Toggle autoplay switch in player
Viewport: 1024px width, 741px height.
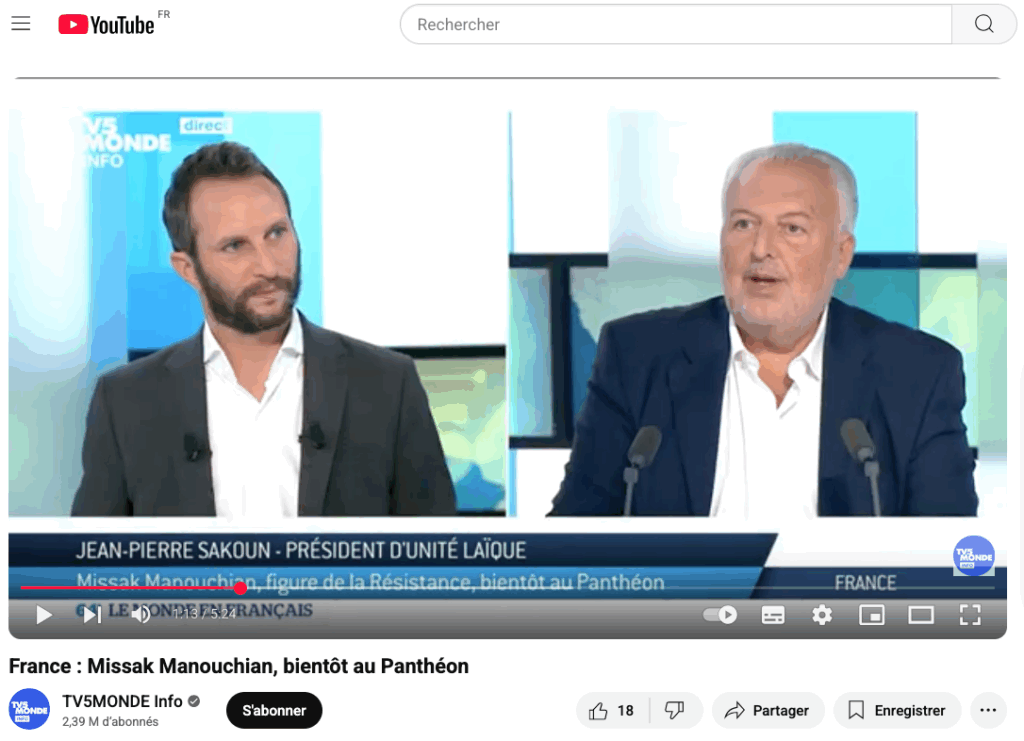[x=720, y=614]
